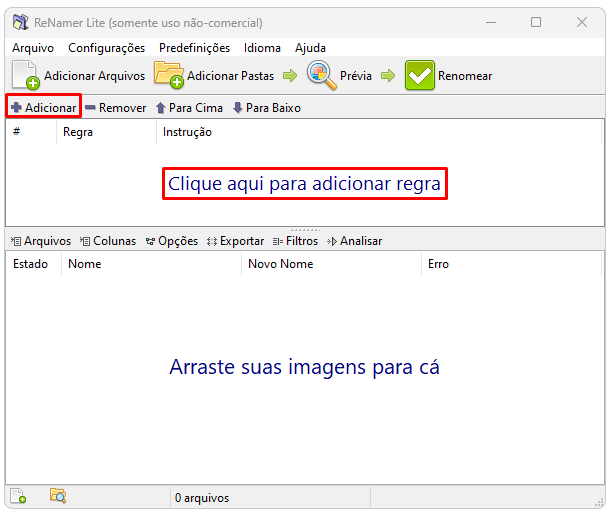Maximize the ReNamer Lite window
This screenshot has height=518, width=611.
536,22
